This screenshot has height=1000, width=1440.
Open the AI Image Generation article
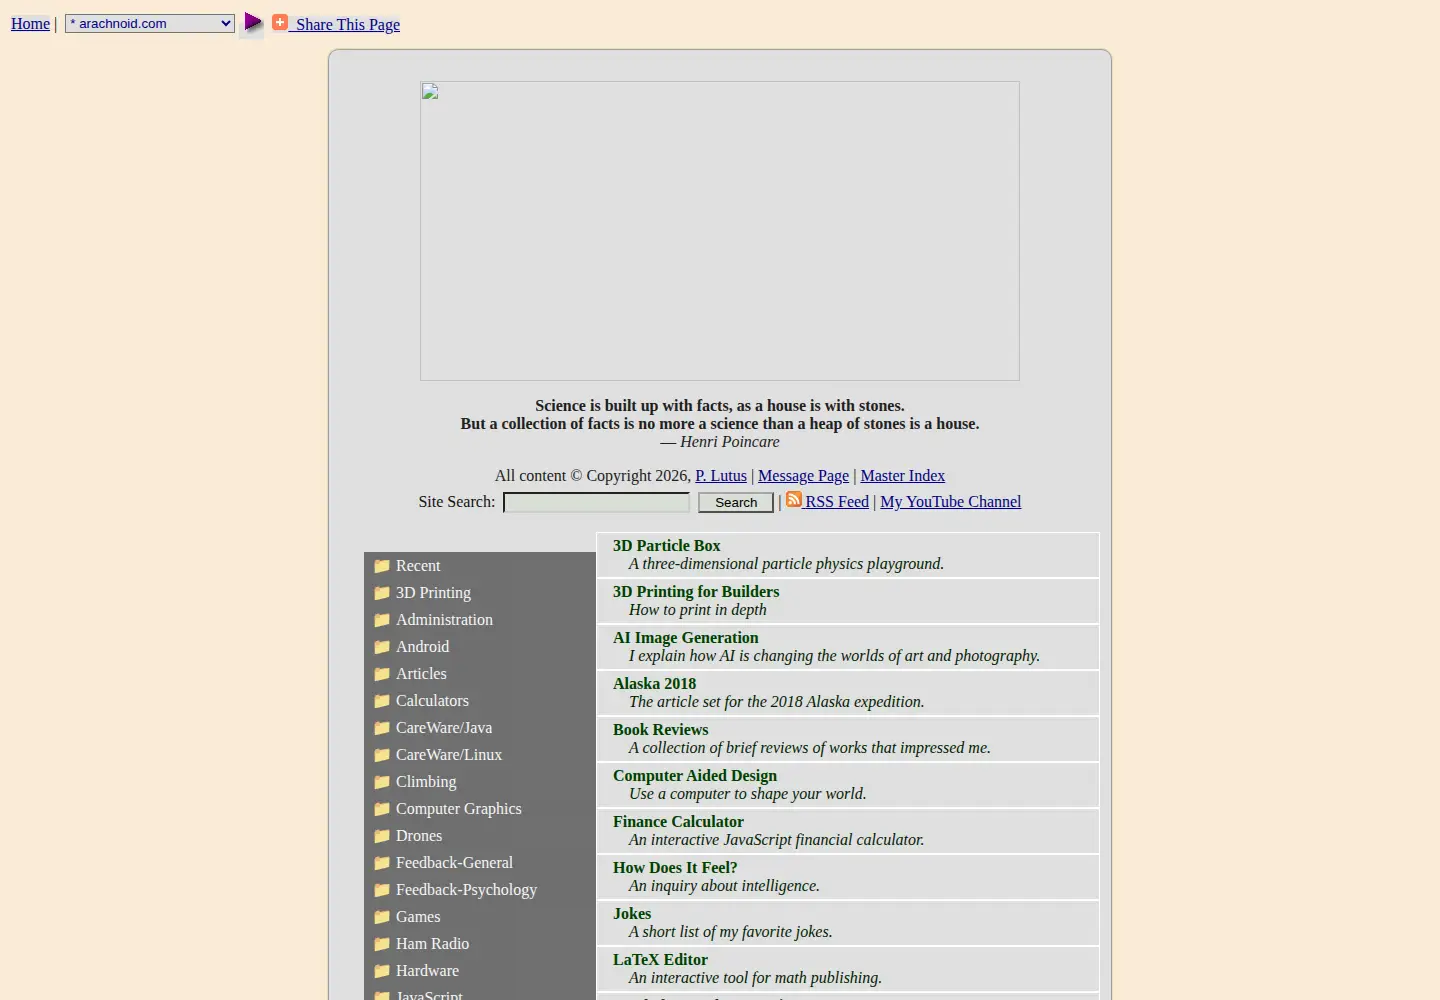click(x=685, y=638)
